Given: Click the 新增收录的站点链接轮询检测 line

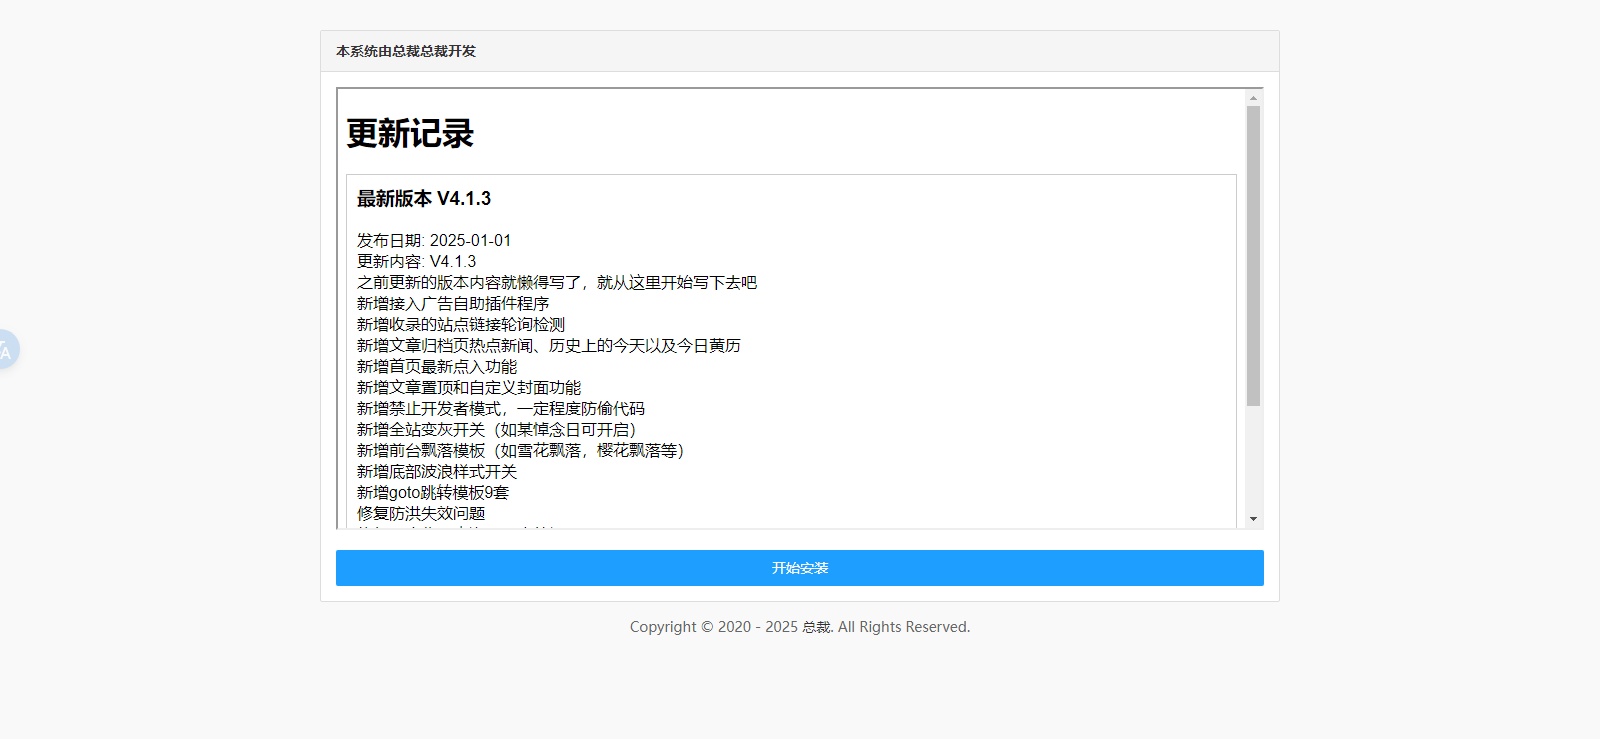Looking at the screenshot, I should (461, 324).
